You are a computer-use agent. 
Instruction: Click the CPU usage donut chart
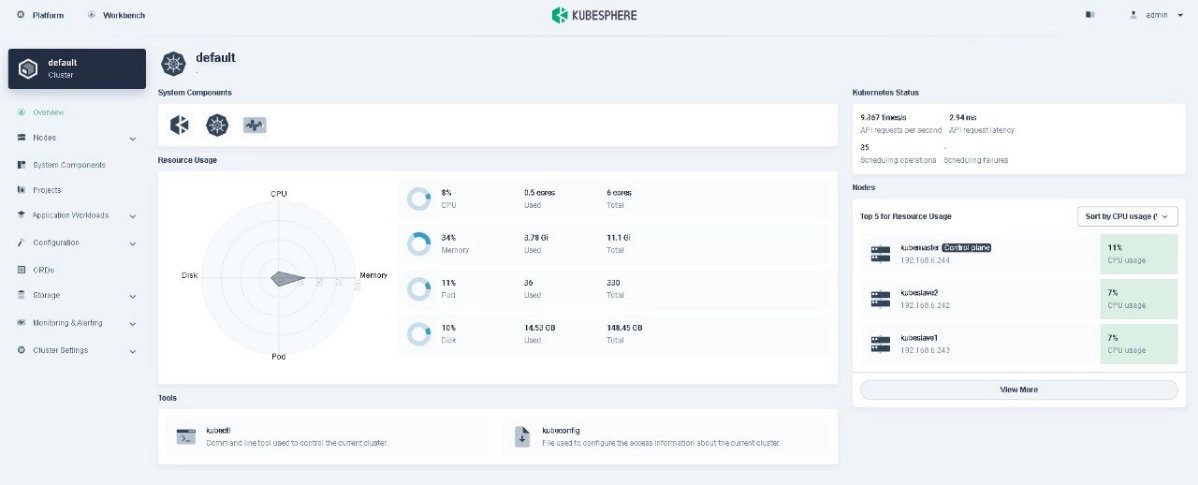click(x=419, y=199)
